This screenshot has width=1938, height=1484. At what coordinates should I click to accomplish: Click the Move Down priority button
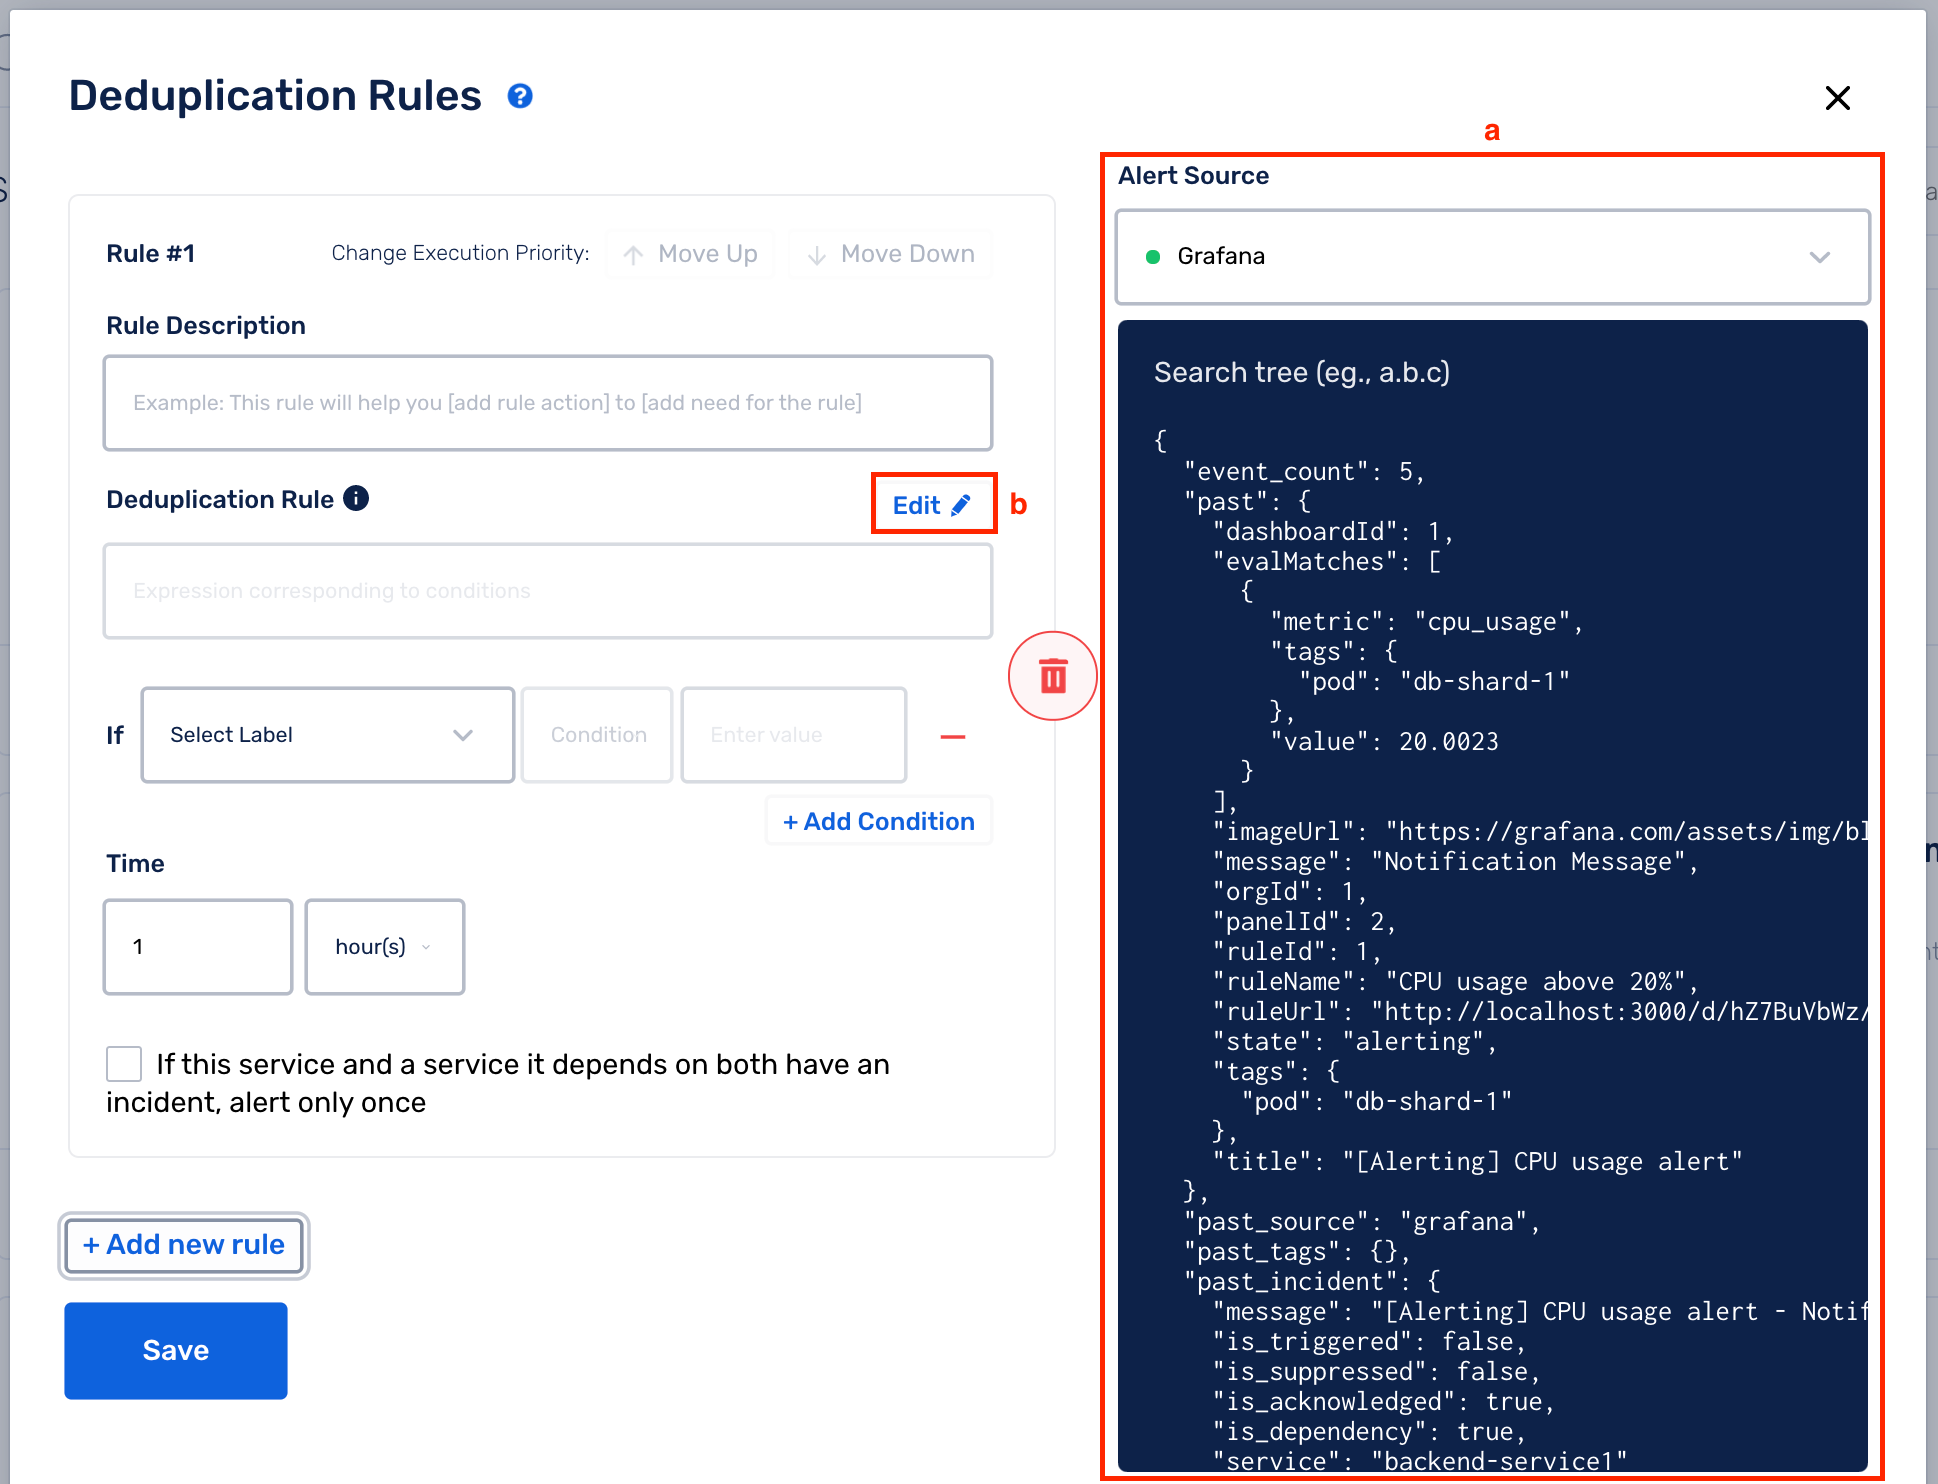pyautogui.click(x=890, y=254)
